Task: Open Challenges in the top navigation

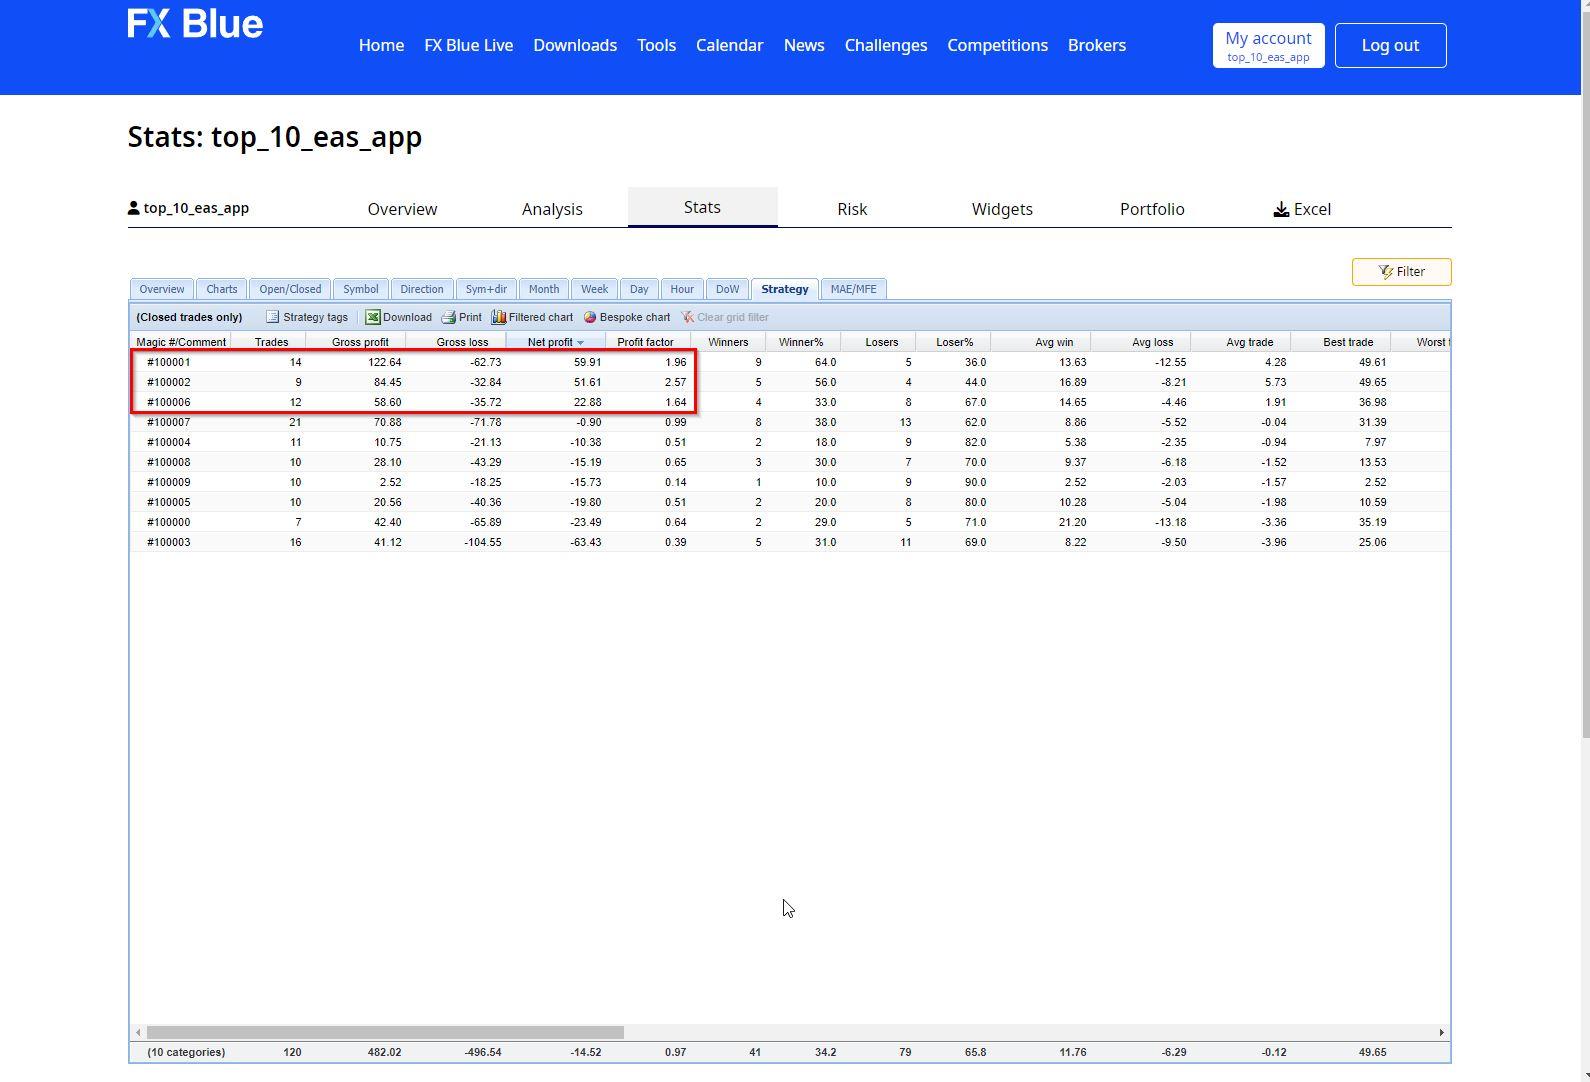Action: (x=885, y=45)
